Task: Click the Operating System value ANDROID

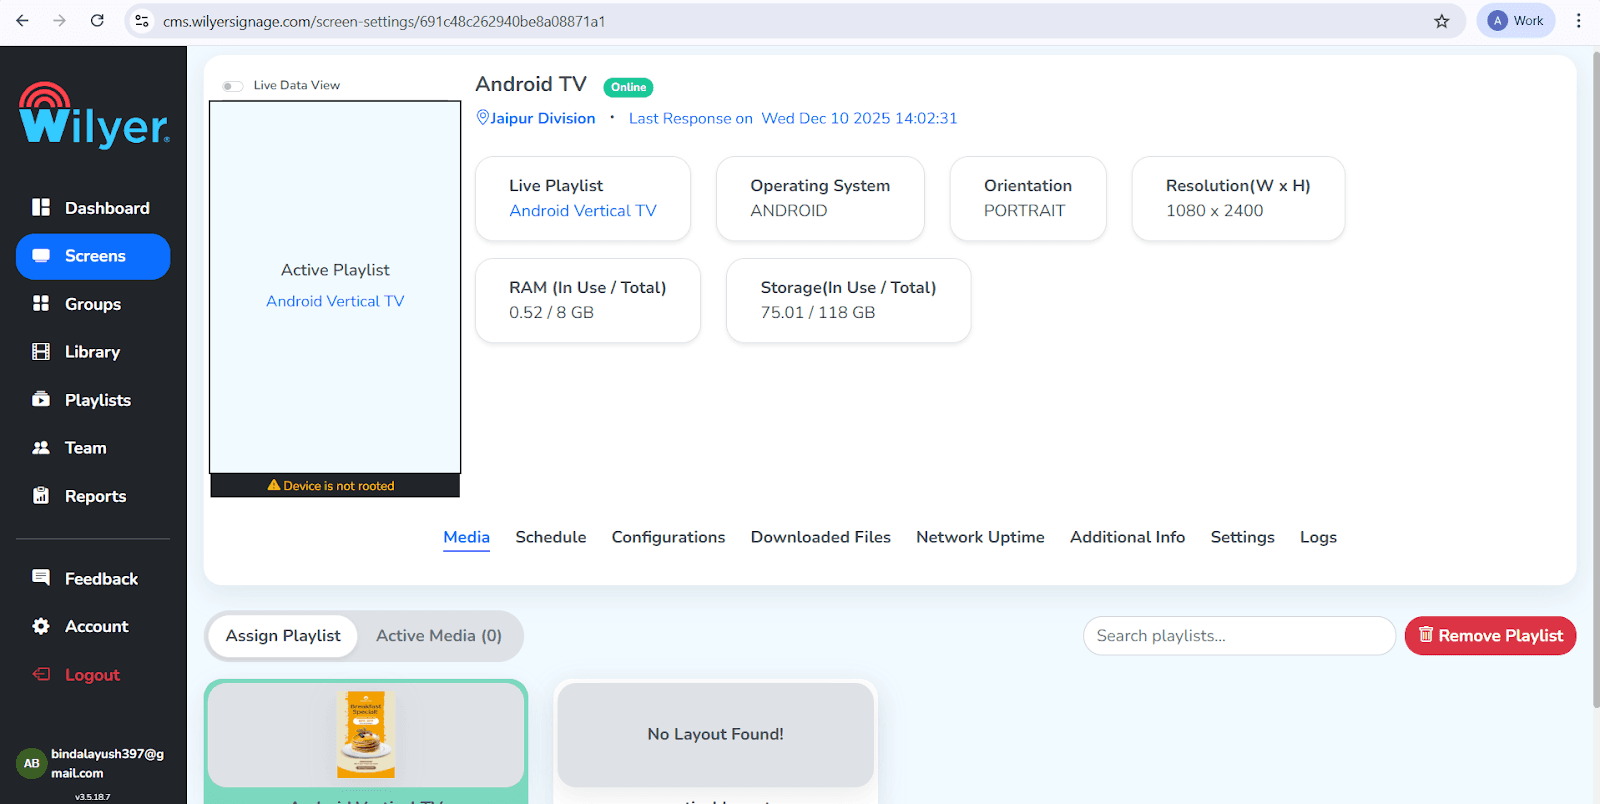Action: coord(789,210)
